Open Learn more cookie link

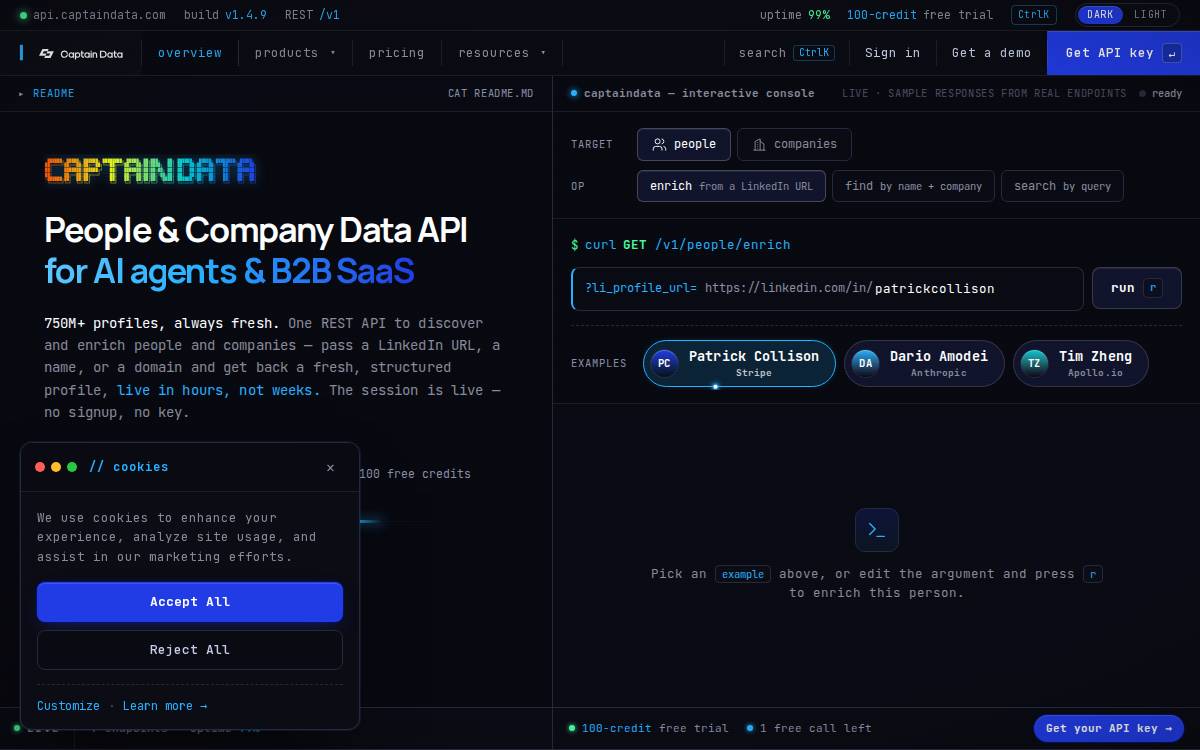[x=165, y=706]
